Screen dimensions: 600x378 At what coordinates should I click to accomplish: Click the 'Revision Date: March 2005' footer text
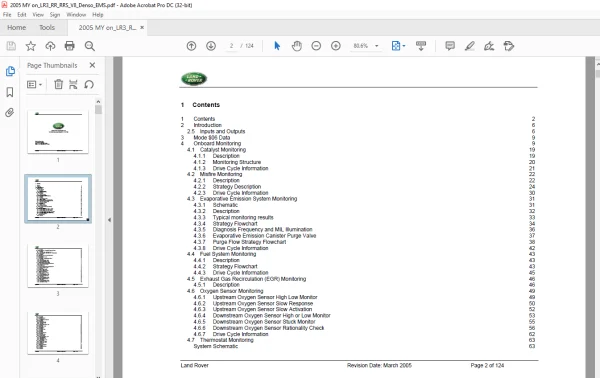click(379, 365)
